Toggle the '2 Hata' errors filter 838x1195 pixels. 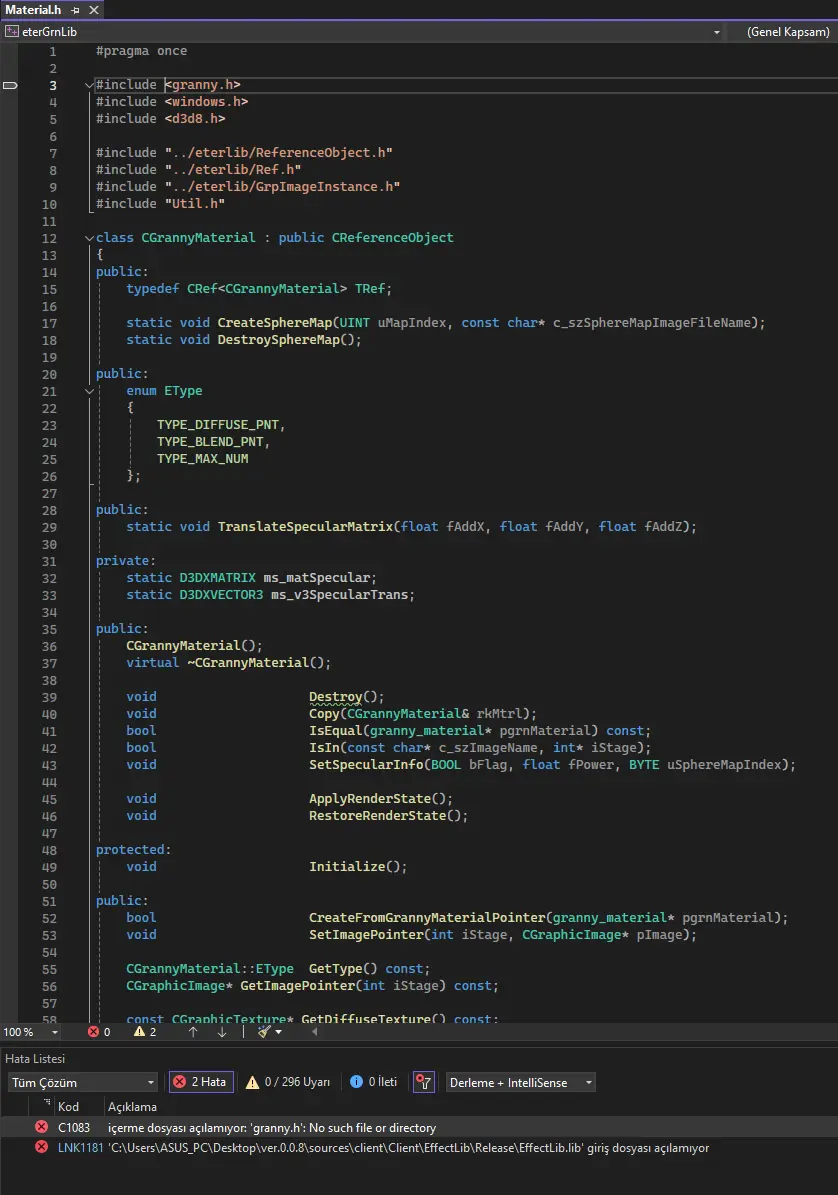tap(200, 1082)
